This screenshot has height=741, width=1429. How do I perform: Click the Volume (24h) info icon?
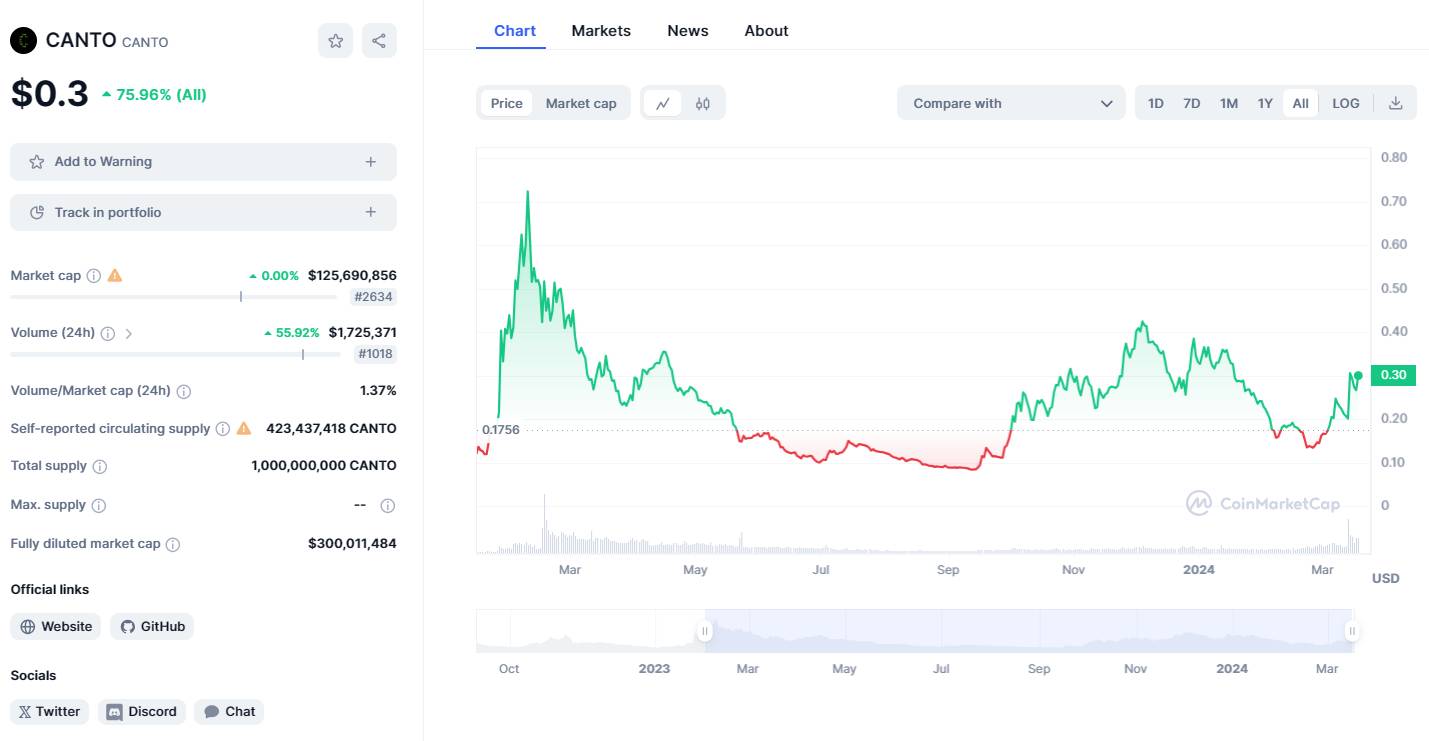click(108, 333)
